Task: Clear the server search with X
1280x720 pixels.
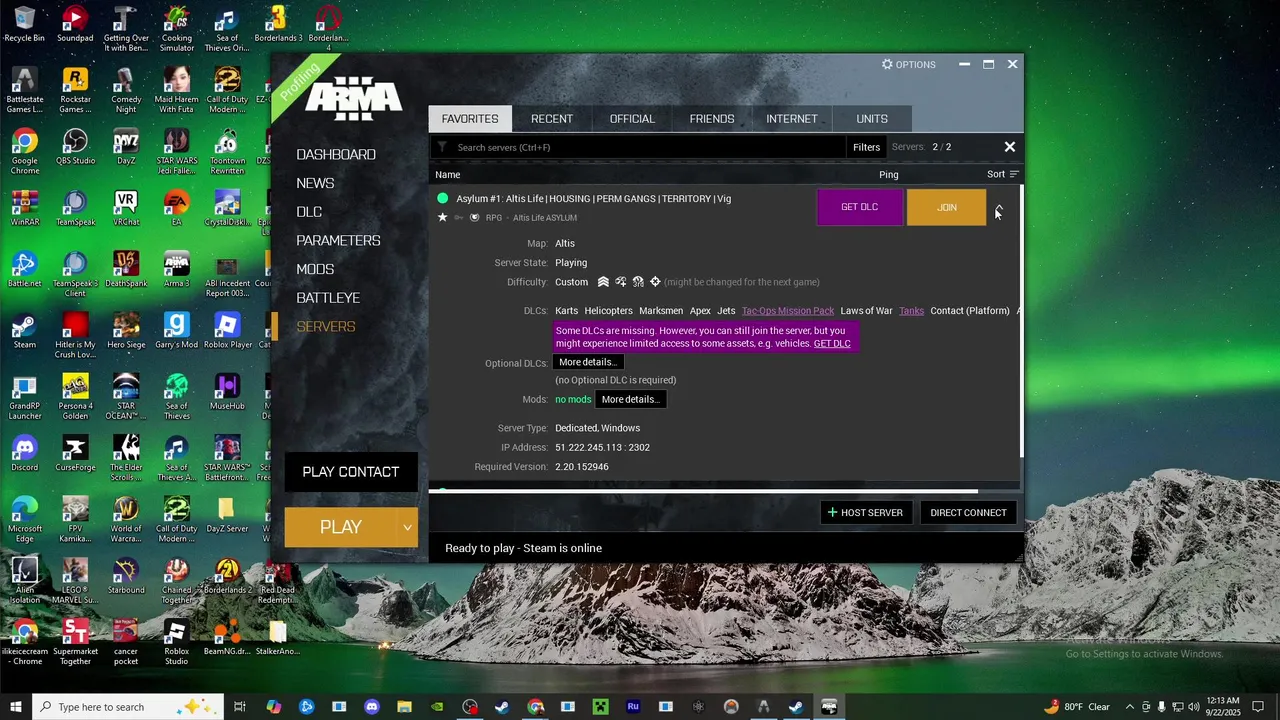Action: tap(1009, 147)
